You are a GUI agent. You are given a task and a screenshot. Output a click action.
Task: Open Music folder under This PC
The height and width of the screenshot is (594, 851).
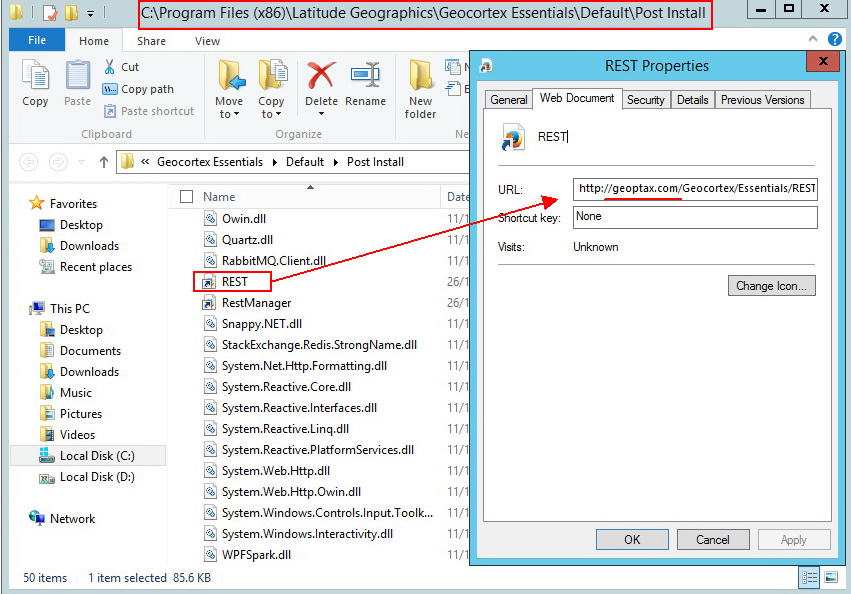[x=75, y=393]
